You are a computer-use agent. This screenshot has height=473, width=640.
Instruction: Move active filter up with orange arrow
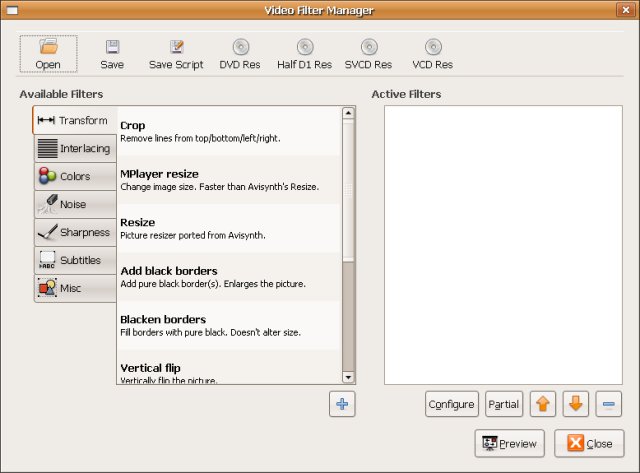tap(543, 404)
